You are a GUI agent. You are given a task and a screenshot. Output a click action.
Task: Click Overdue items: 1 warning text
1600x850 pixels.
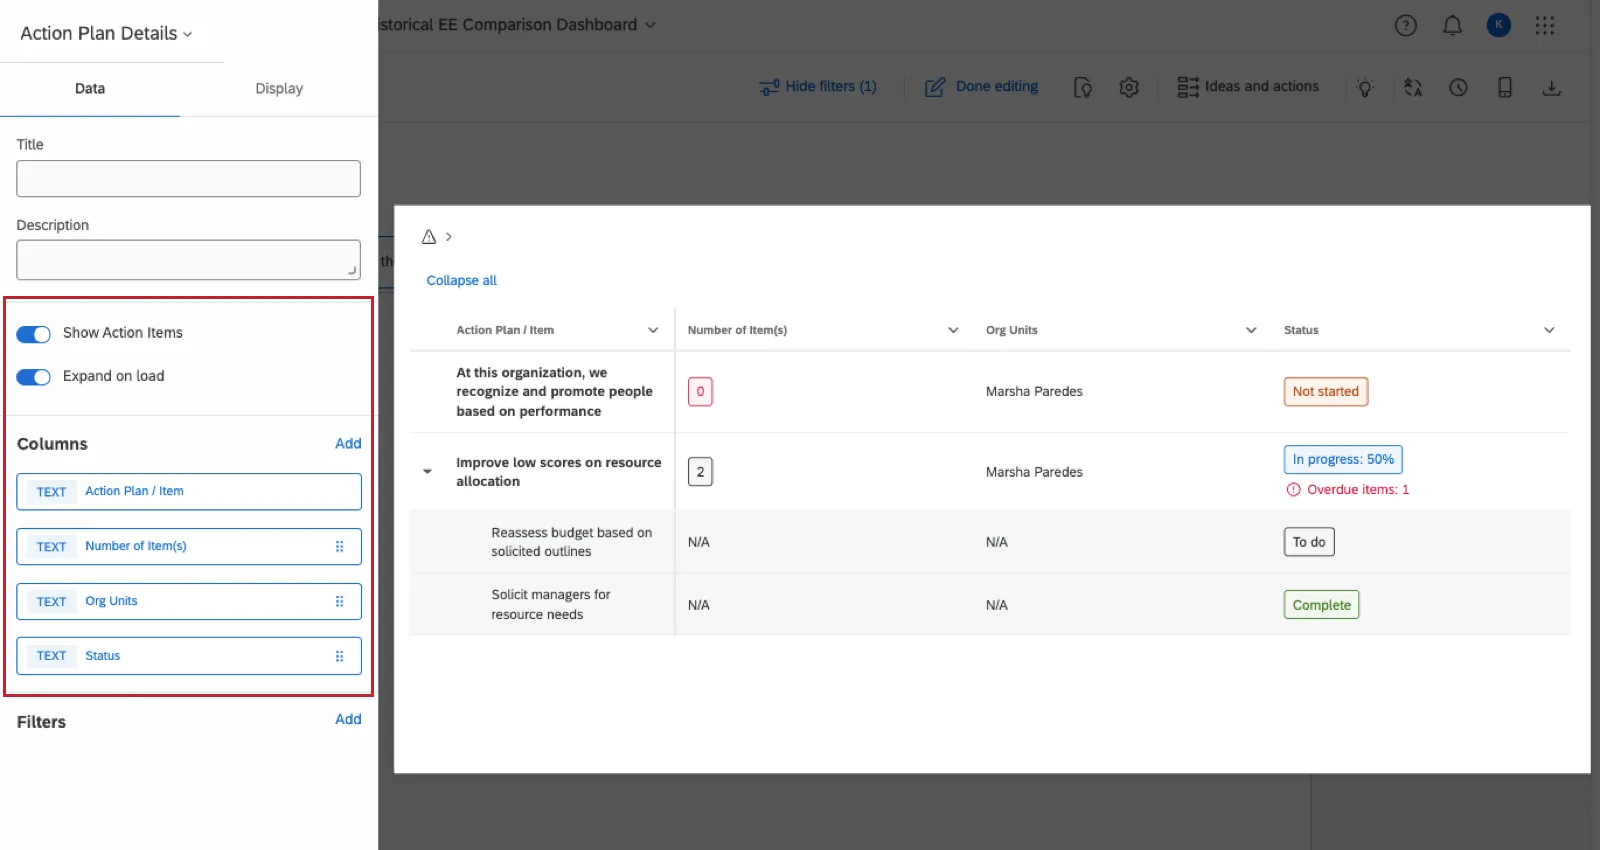click(1348, 490)
